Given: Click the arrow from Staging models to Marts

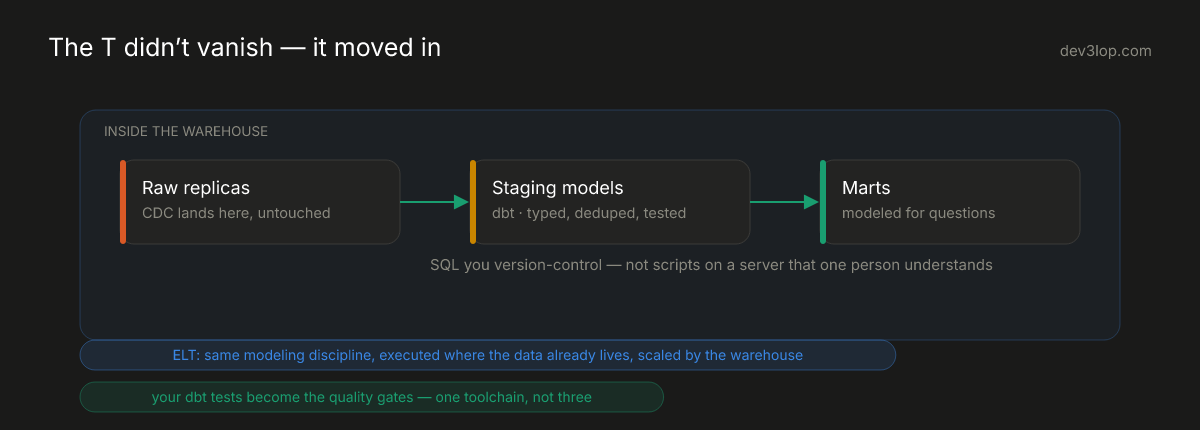Looking at the screenshot, I should tap(785, 202).
